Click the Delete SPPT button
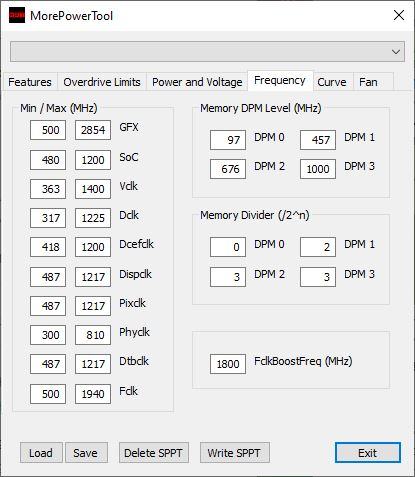This screenshot has width=415, height=477. pos(154,453)
